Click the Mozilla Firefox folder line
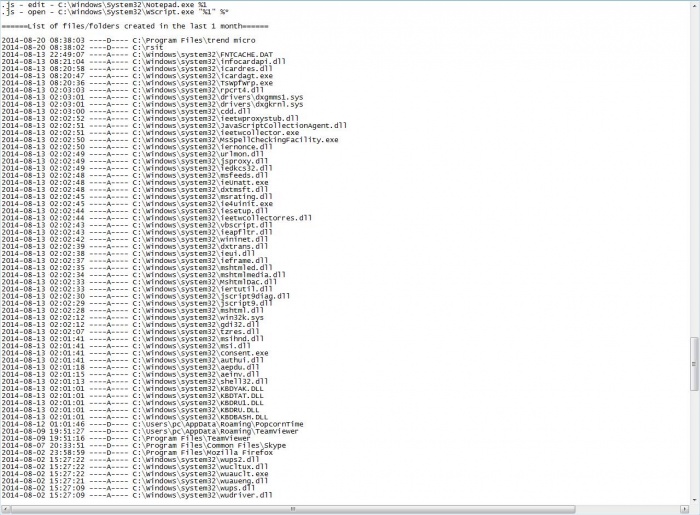Image resolution: width=700 pixels, height=515 pixels. click(137, 453)
